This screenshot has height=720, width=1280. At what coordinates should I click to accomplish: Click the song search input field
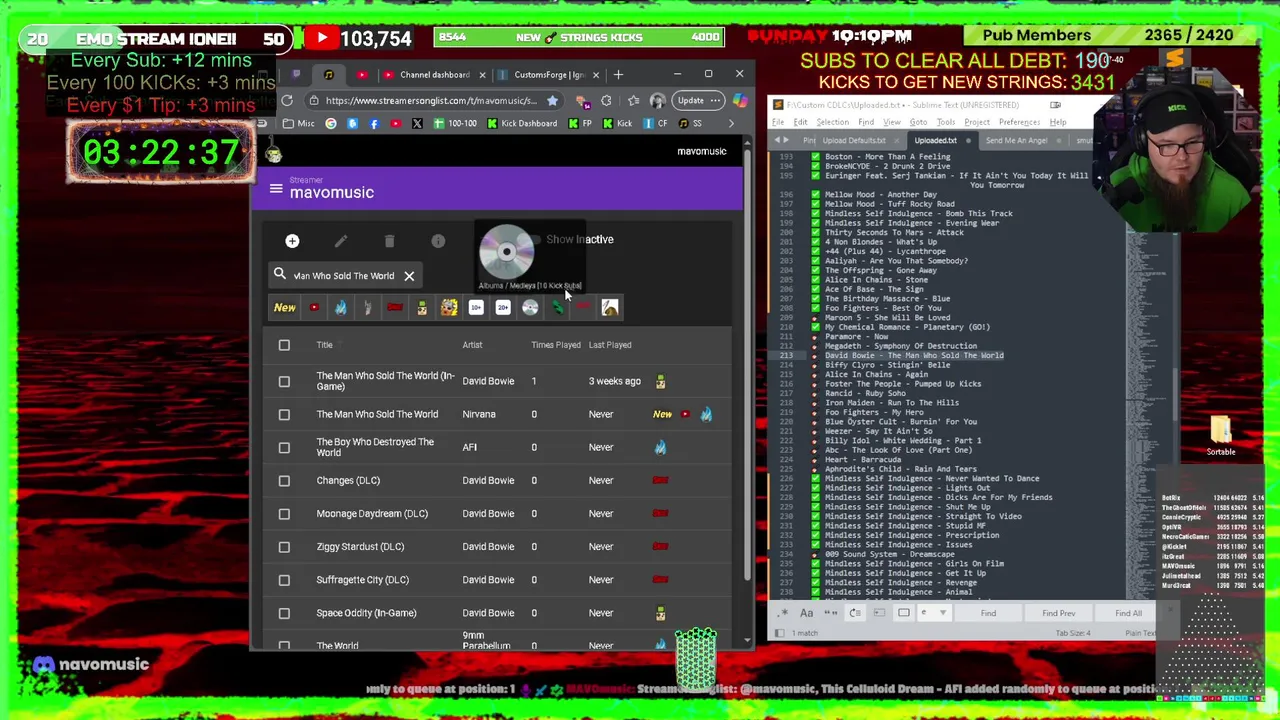pos(344,276)
